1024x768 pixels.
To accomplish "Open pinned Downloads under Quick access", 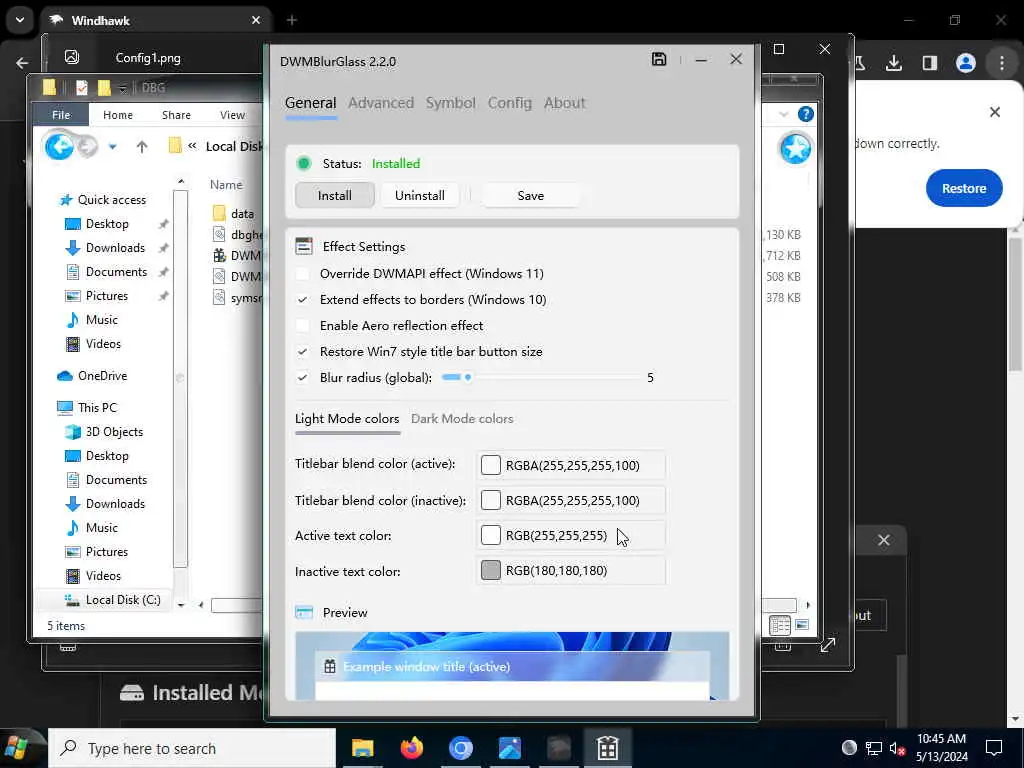I will coord(115,248).
